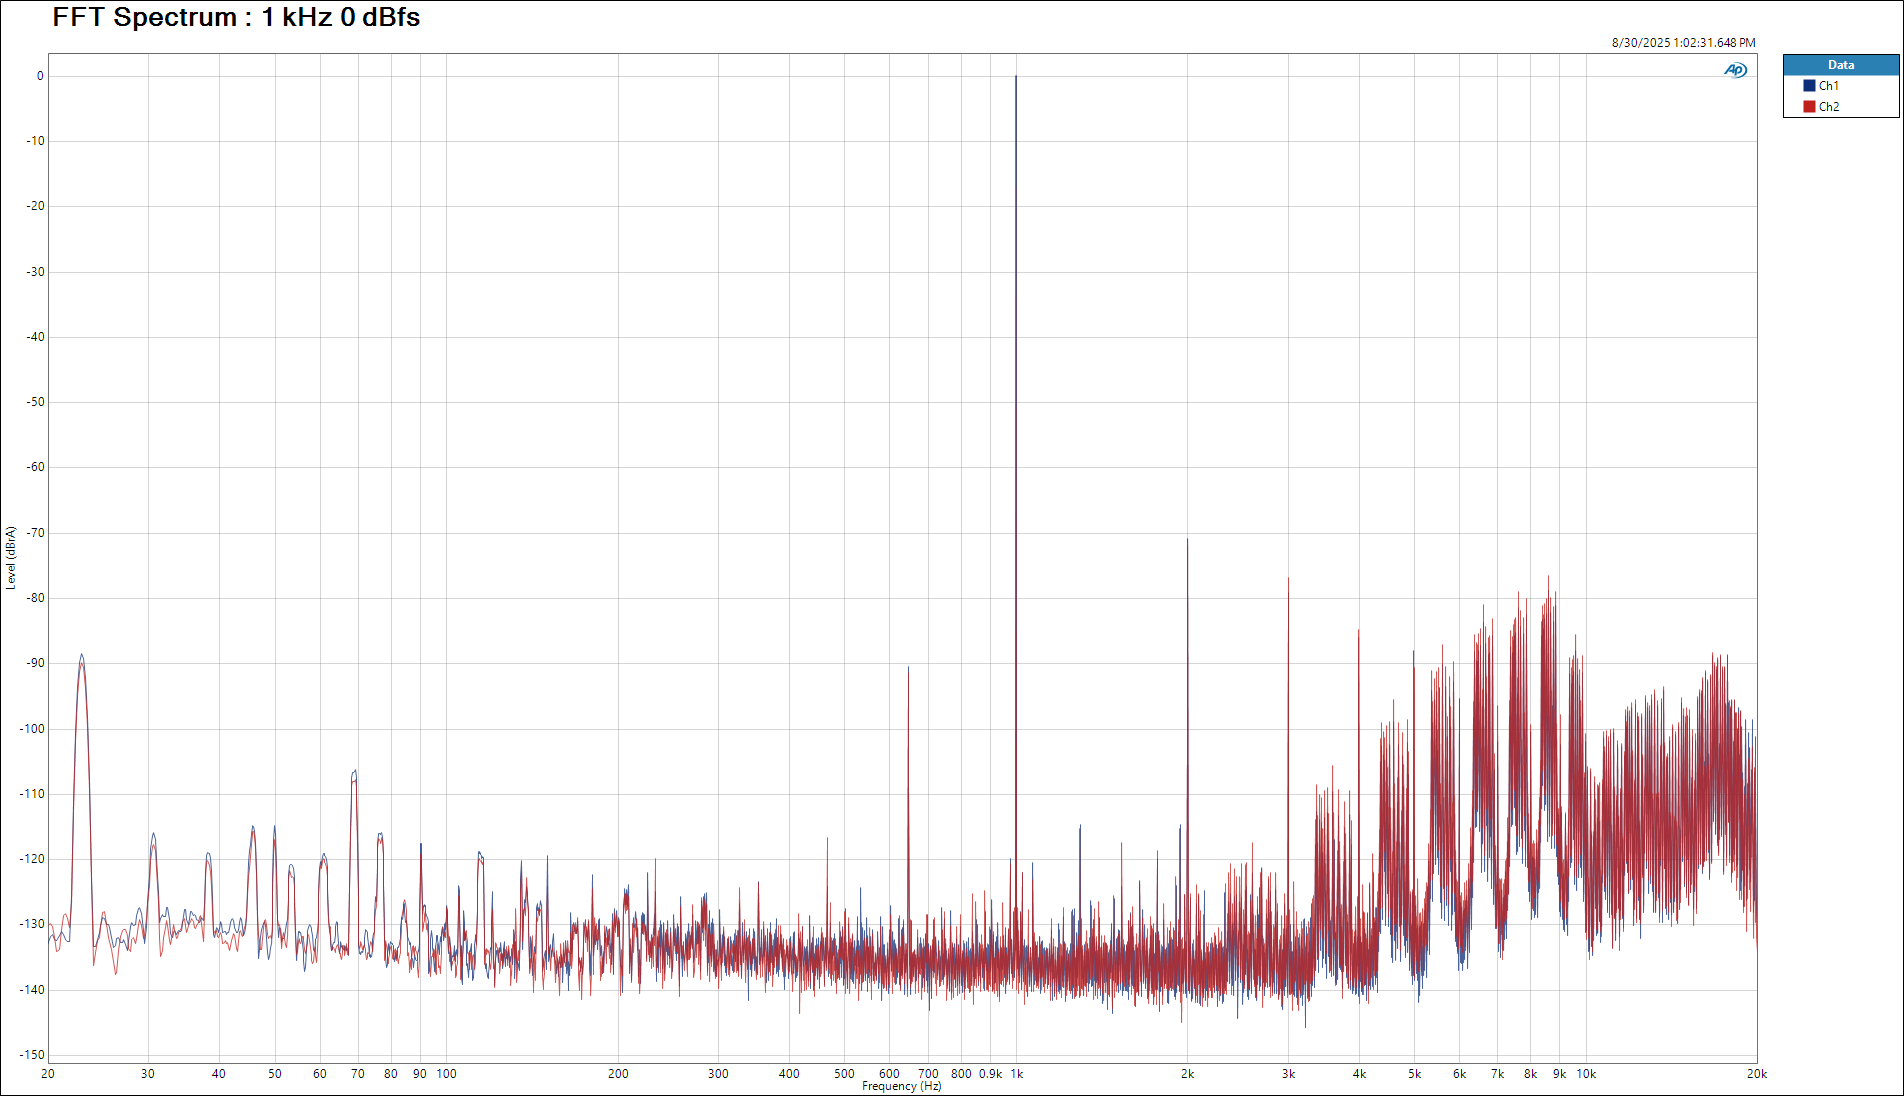This screenshot has width=1904, height=1096.
Task: Select the Ch1 legend label
Action: point(1828,86)
